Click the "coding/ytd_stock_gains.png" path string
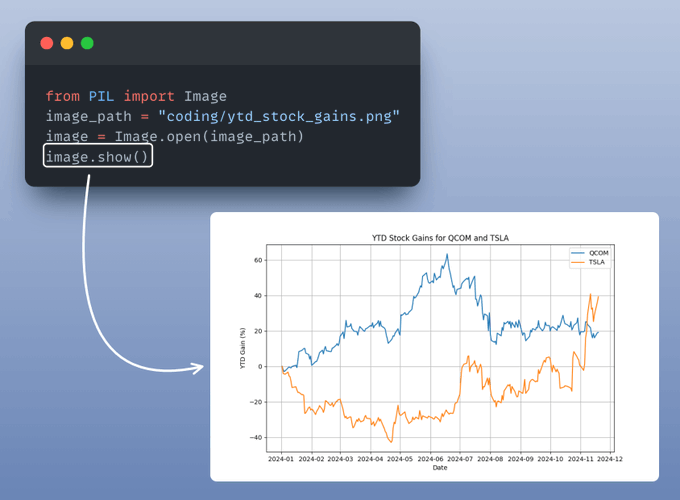 click(x=279, y=116)
